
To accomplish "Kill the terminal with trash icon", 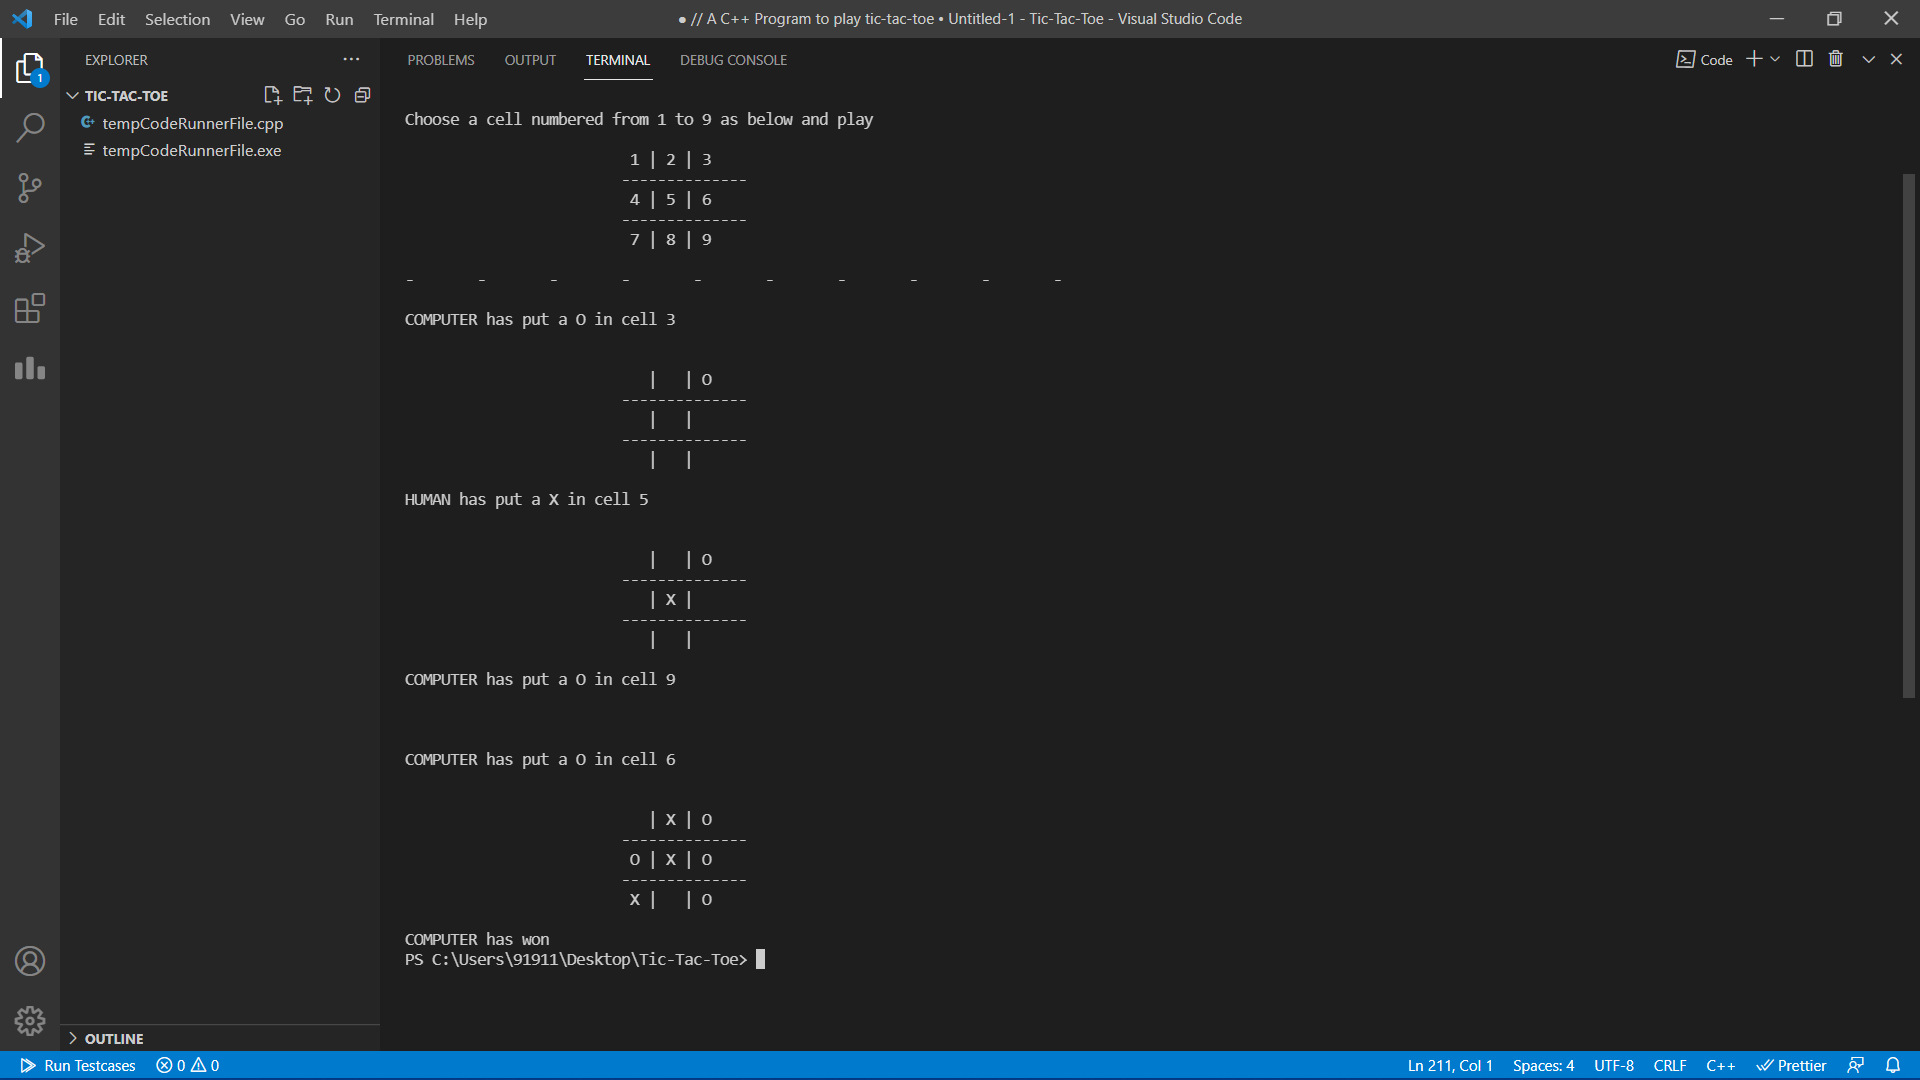I will pyautogui.click(x=1836, y=59).
